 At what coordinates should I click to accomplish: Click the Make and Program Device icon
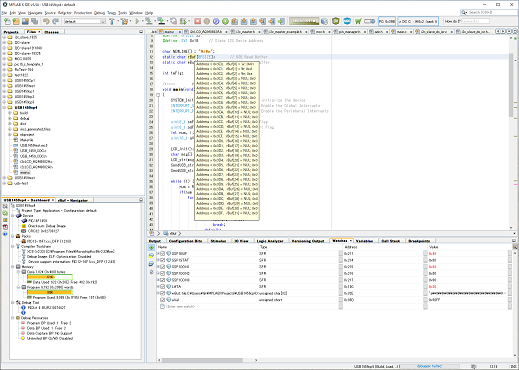point(149,21)
